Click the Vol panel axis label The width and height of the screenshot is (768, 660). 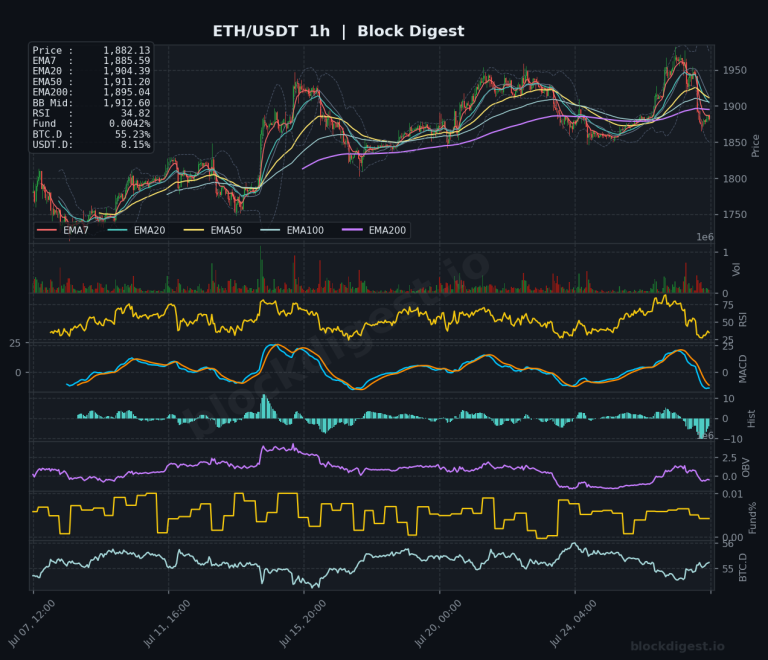click(x=736, y=269)
